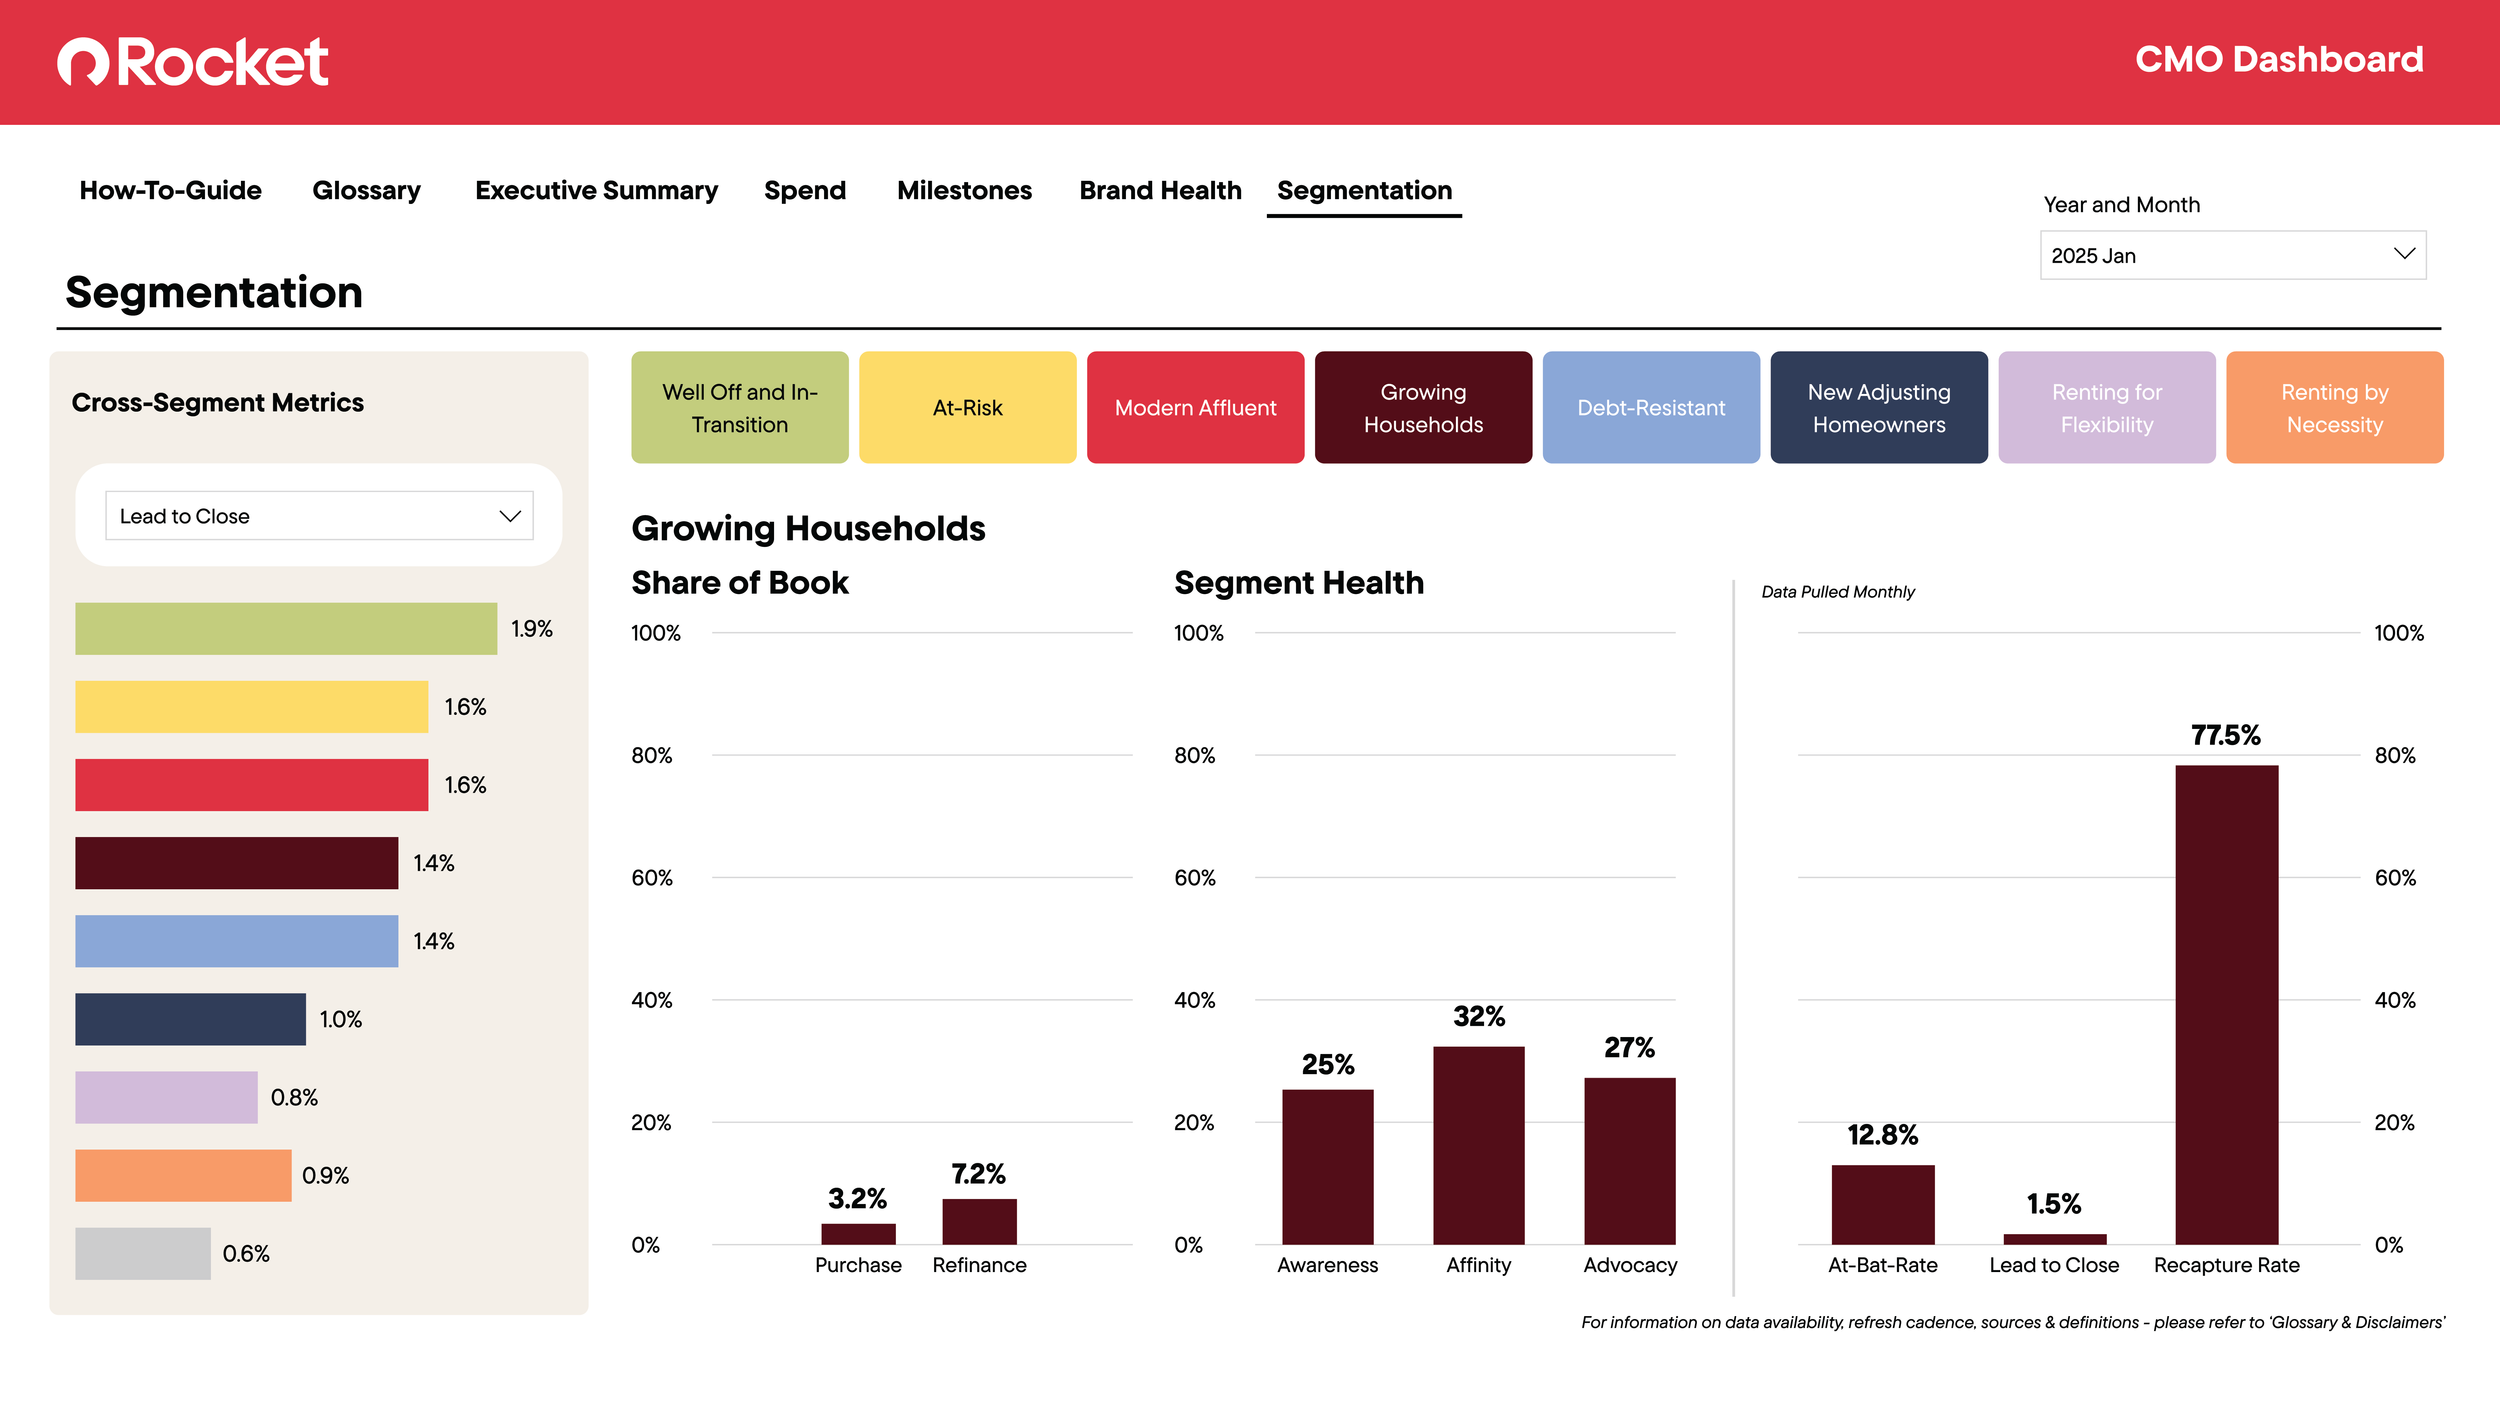
Task: Click the Rocket logo
Action: coord(192,62)
